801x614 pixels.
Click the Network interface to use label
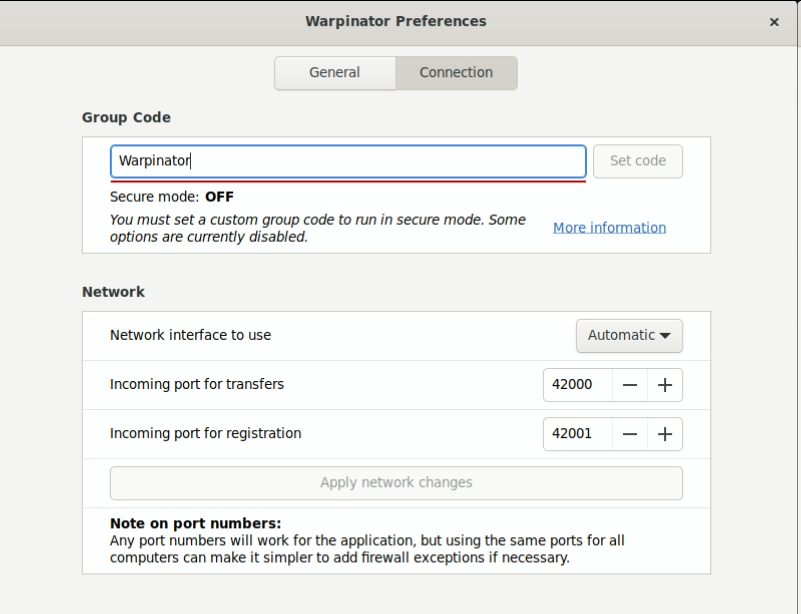point(190,335)
